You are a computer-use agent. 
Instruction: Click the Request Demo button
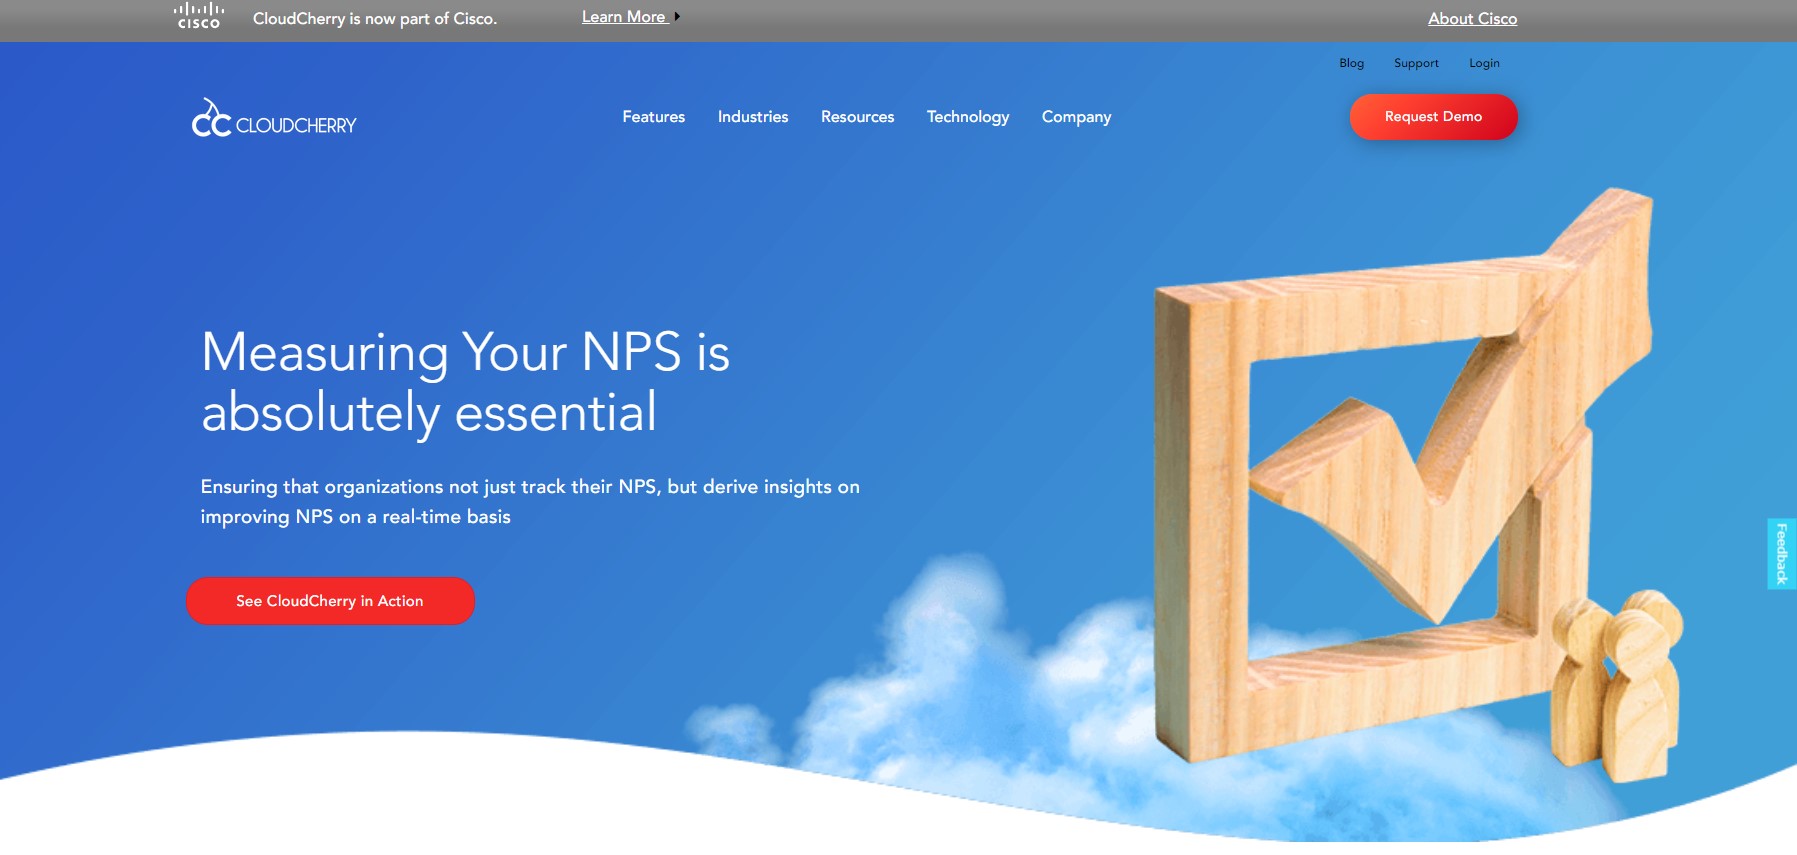pos(1433,117)
